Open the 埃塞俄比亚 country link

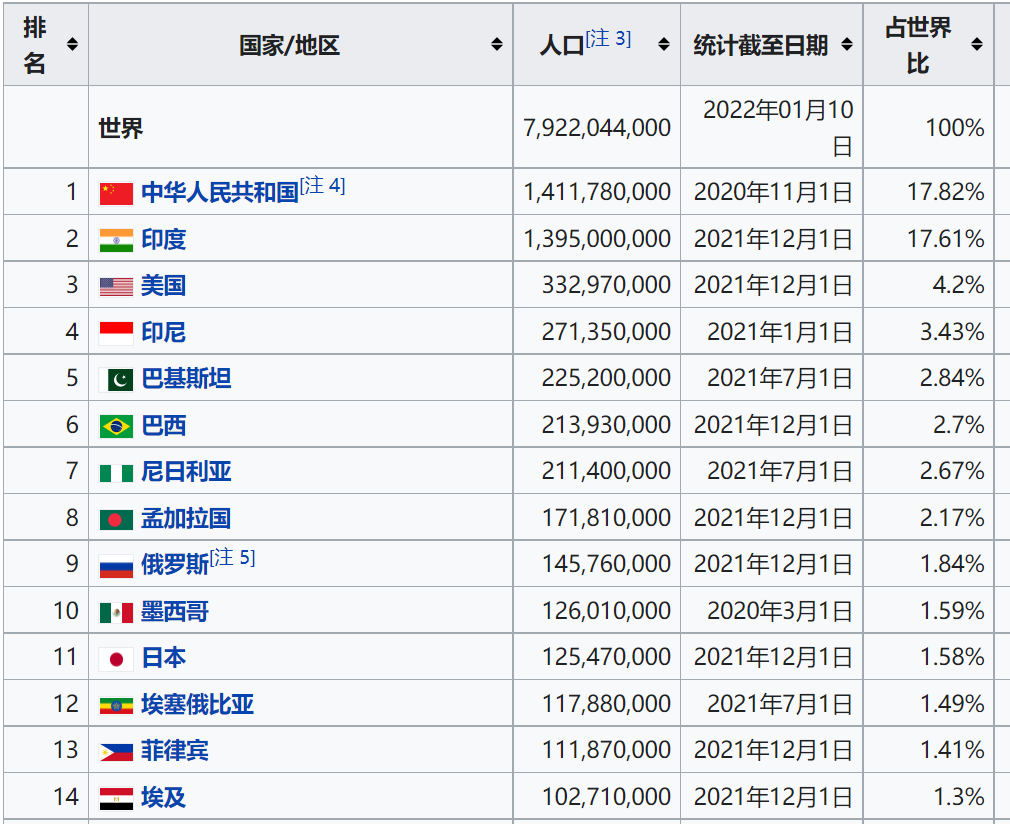coord(197,705)
